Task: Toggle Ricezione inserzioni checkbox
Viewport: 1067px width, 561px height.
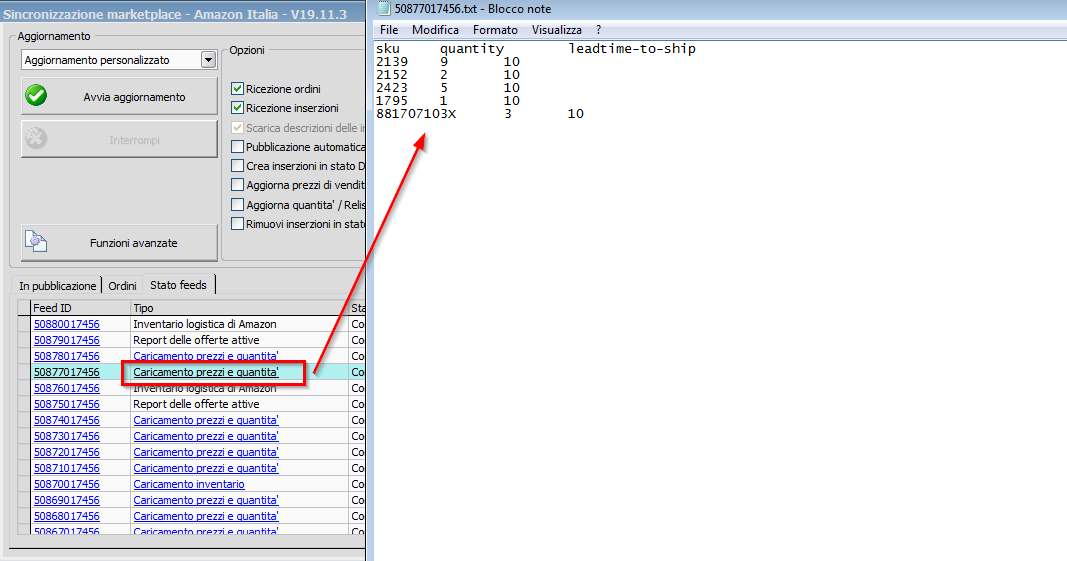Action: tap(237, 108)
